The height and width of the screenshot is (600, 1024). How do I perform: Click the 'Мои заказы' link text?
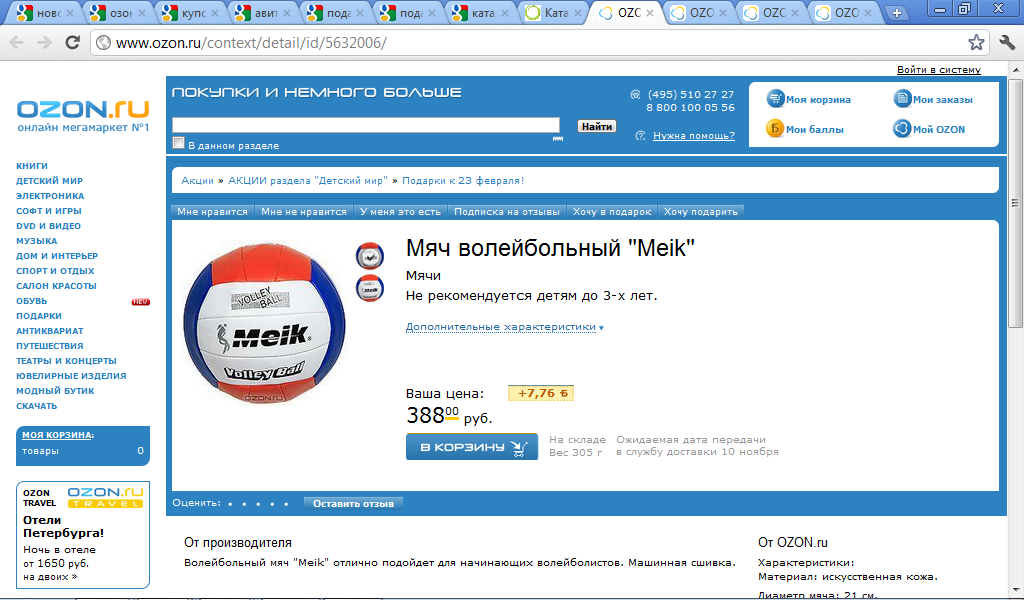[x=942, y=99]
